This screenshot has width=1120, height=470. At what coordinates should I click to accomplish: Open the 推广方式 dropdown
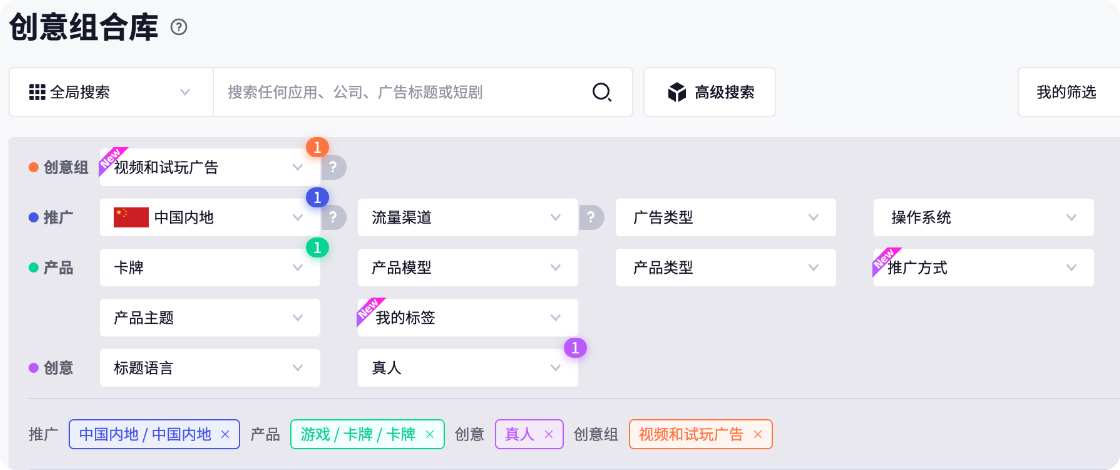point(984,267)
